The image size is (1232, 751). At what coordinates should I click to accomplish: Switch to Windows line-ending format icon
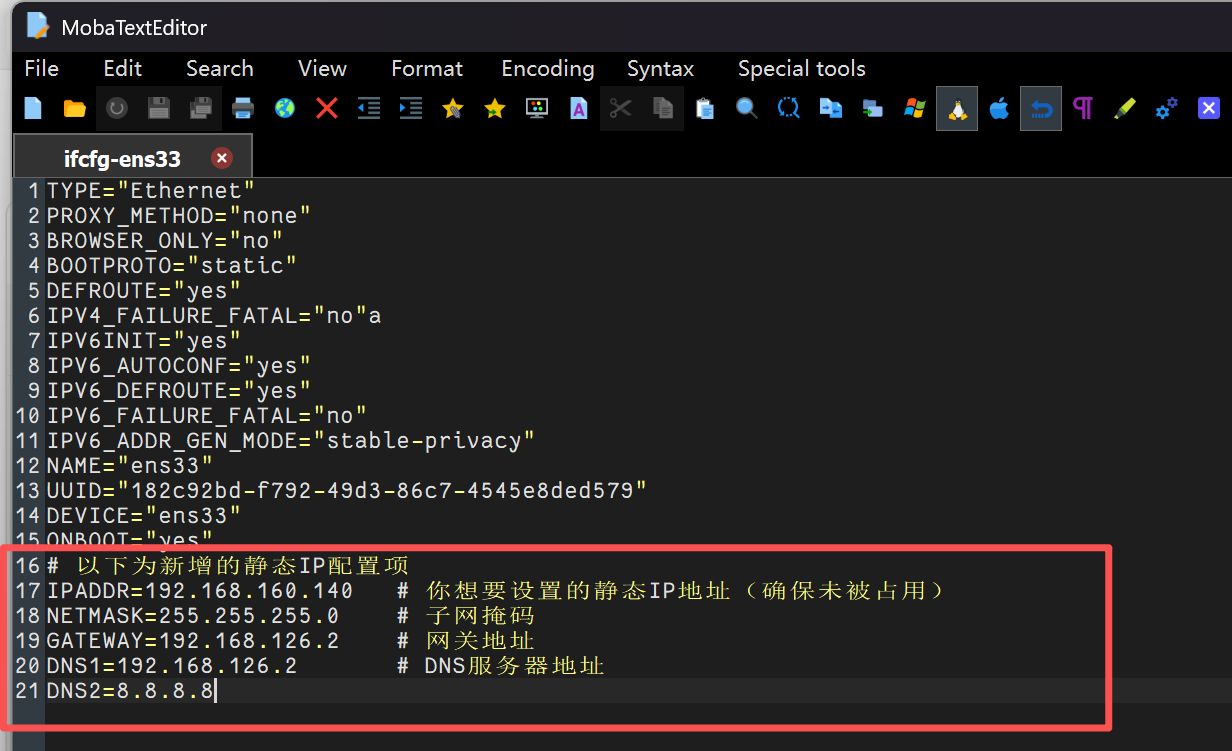pos(915,108)
